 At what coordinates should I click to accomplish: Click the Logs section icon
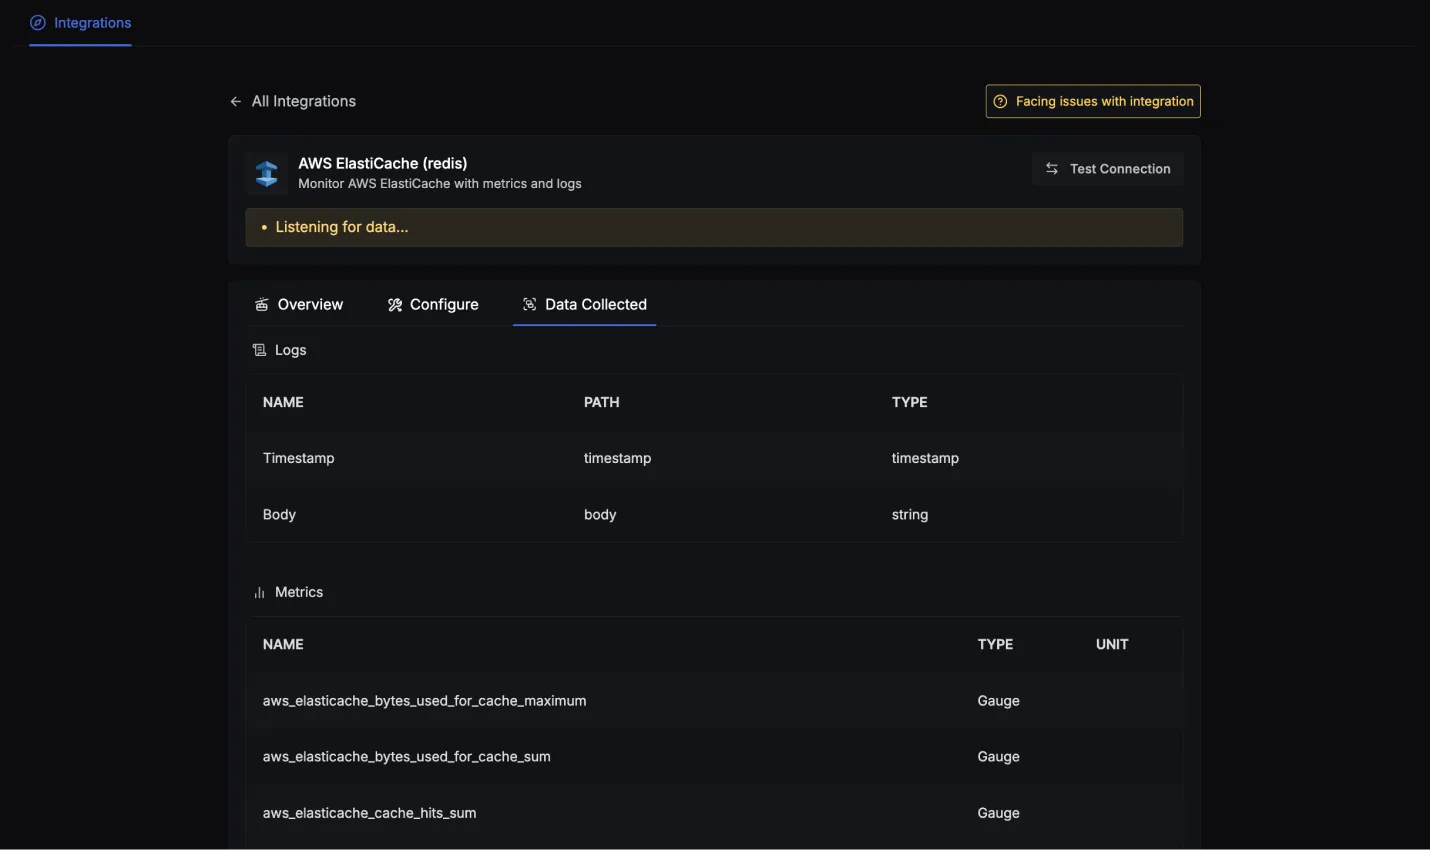[x=260, y=350]
